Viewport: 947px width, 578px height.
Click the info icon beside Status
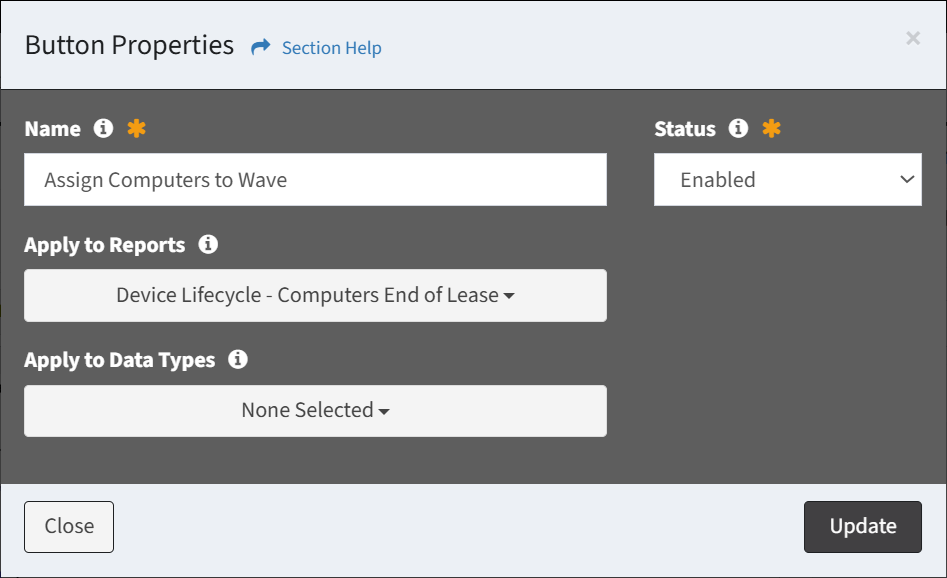[x=738, y=128]
